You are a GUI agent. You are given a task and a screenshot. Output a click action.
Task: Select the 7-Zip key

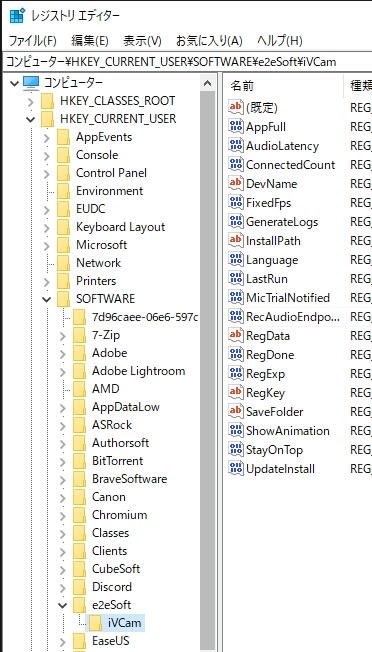coord(106,335)
